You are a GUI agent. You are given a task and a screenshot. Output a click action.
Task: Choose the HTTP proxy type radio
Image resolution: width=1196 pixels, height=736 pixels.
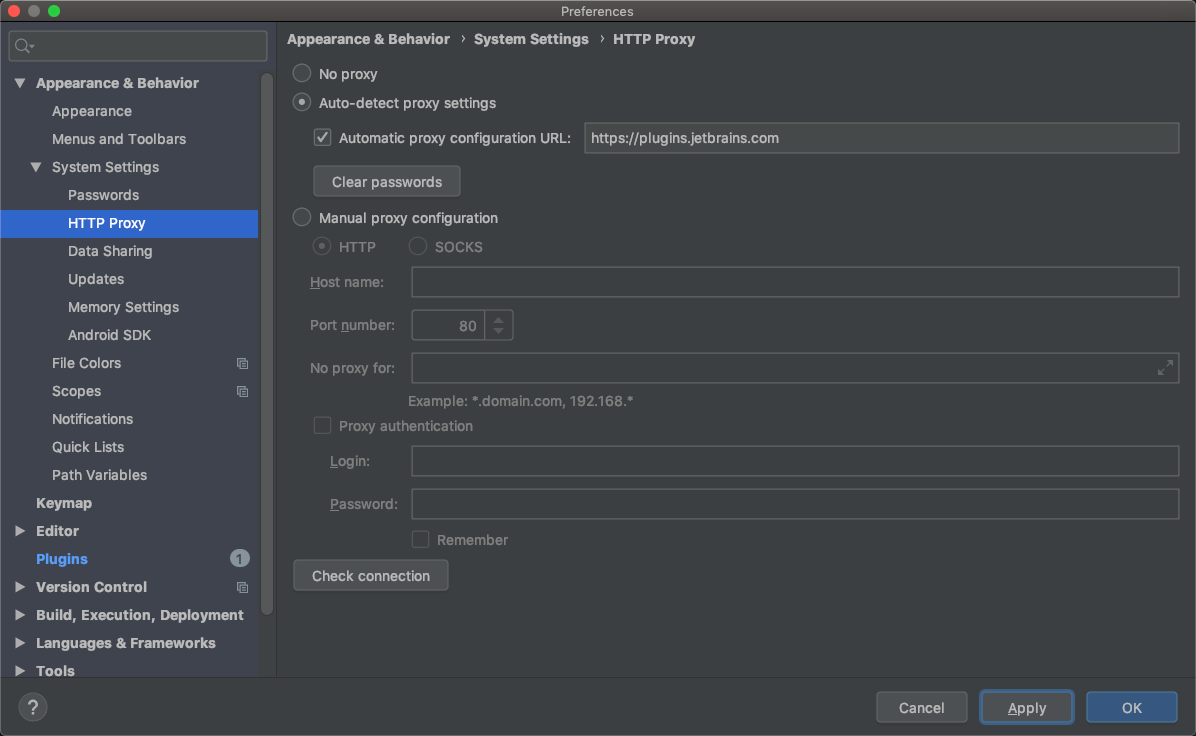click(x=322, y=246)
